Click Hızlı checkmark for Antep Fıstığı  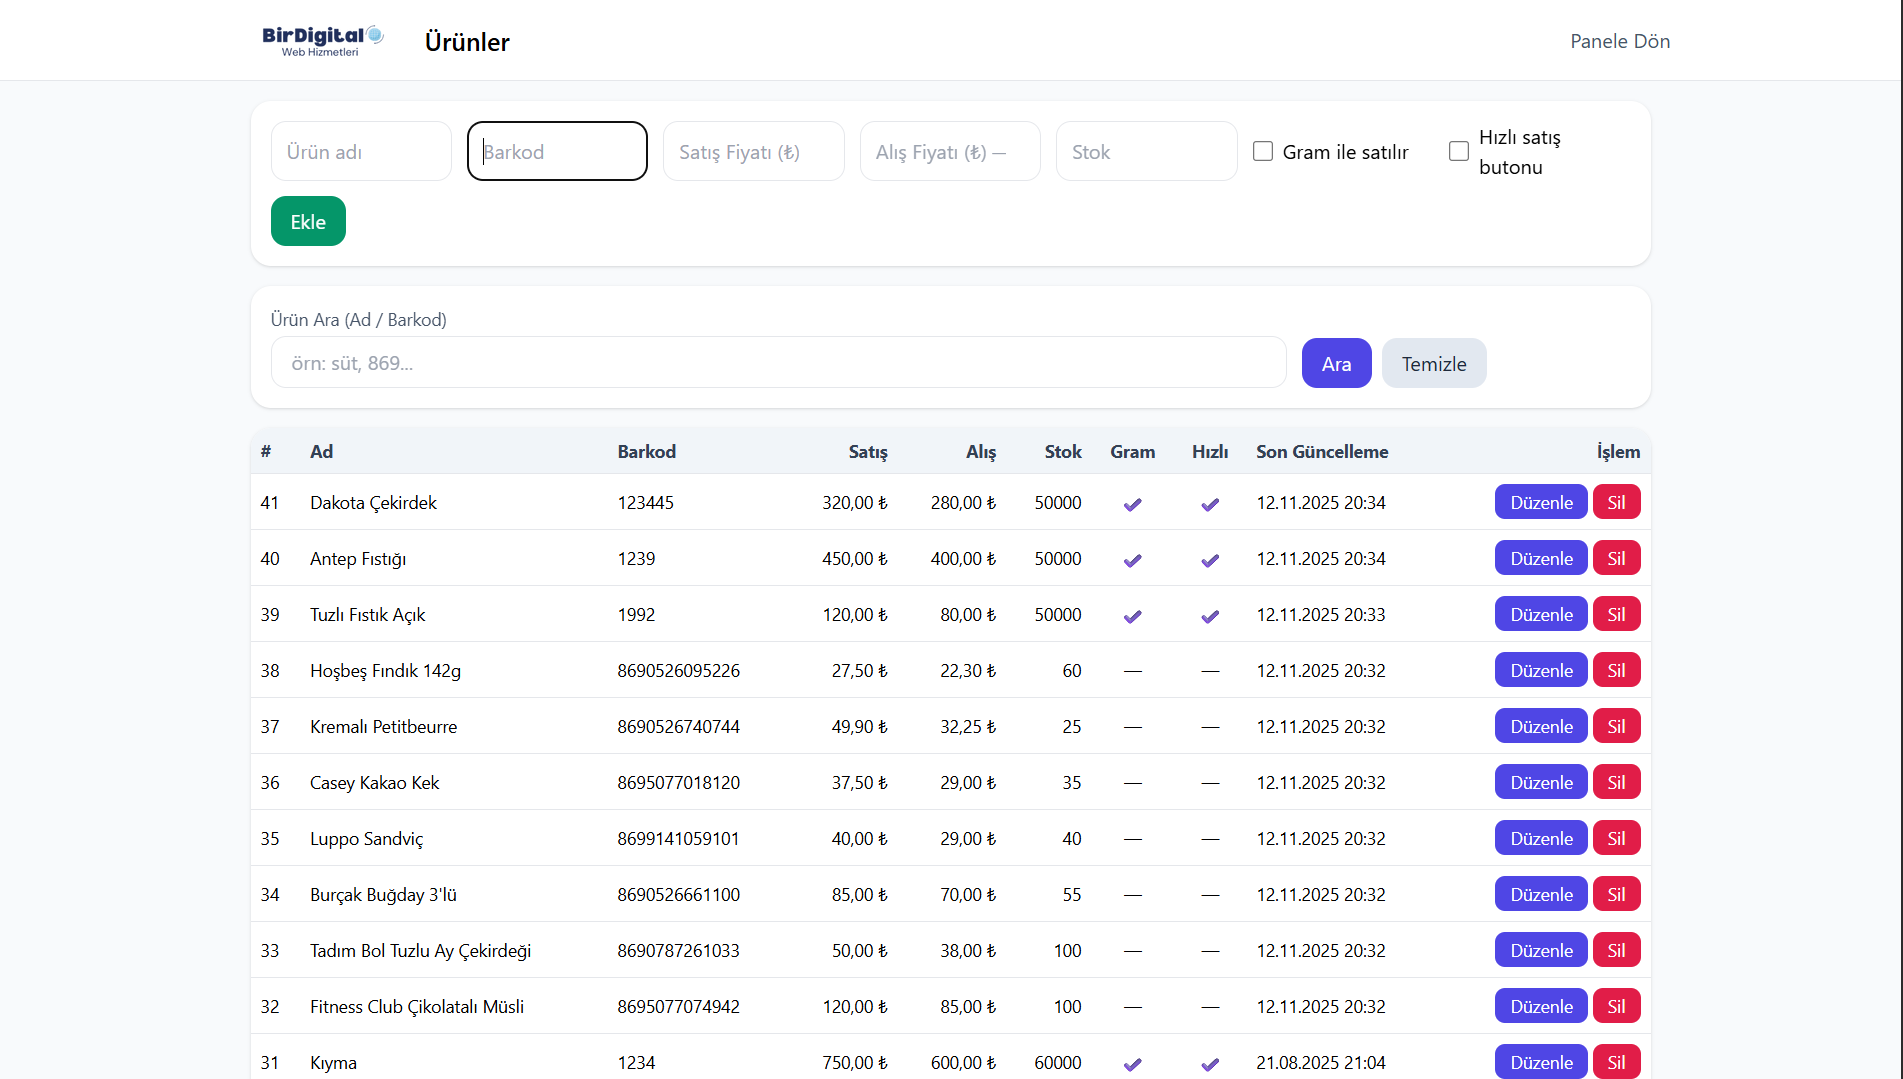(x=1210, y=560)
